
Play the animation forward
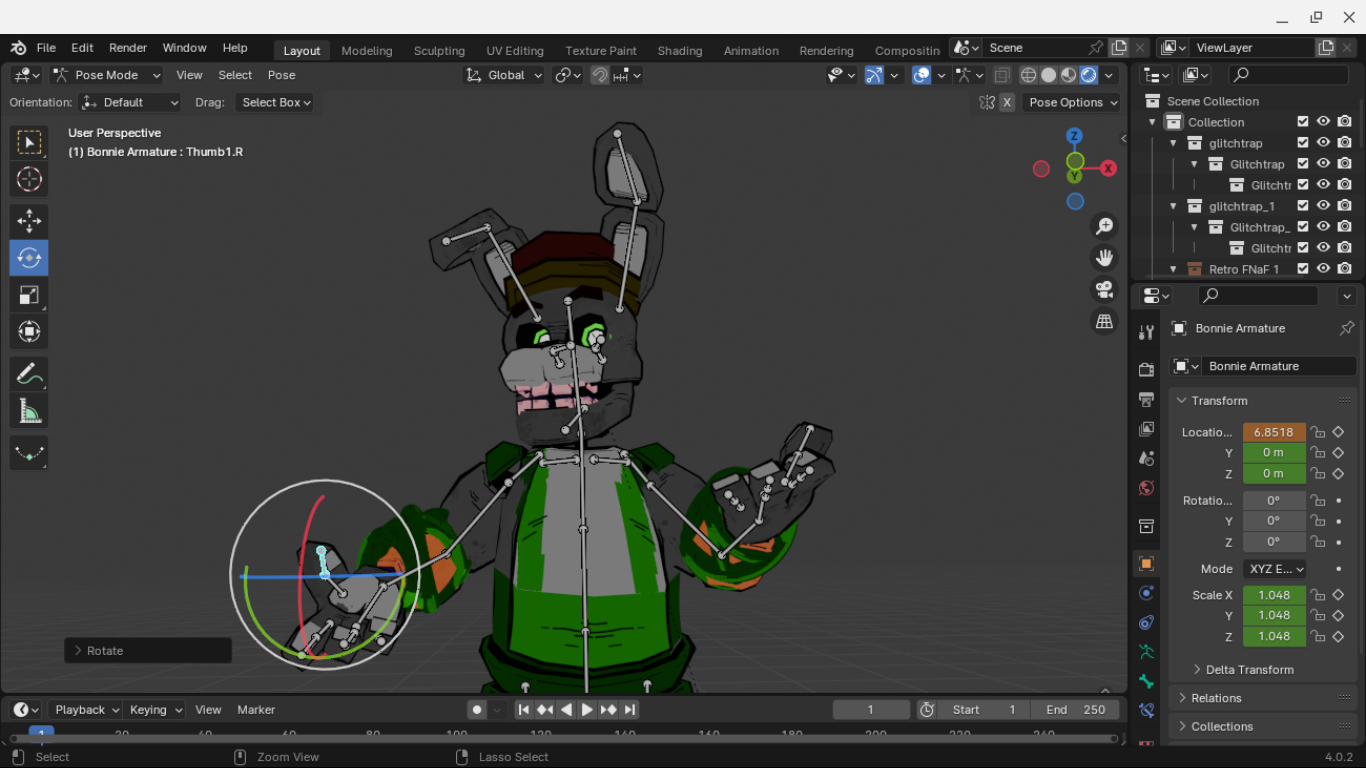pos(587,710)
